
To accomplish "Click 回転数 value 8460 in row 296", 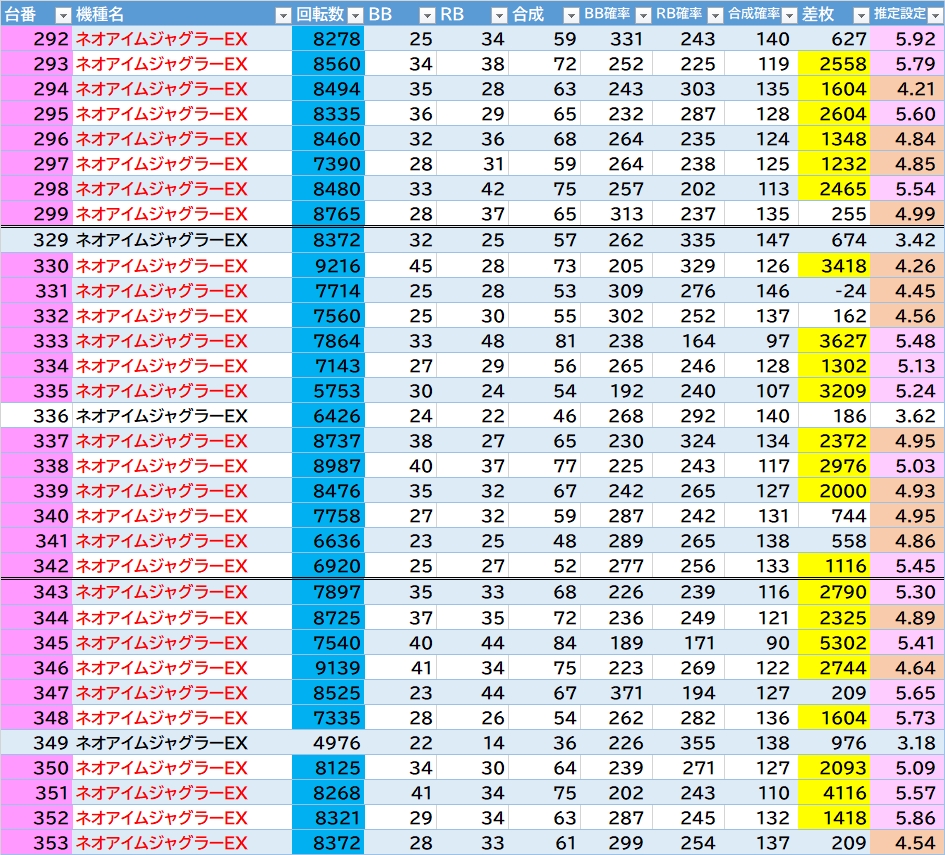I will (328, 139).
